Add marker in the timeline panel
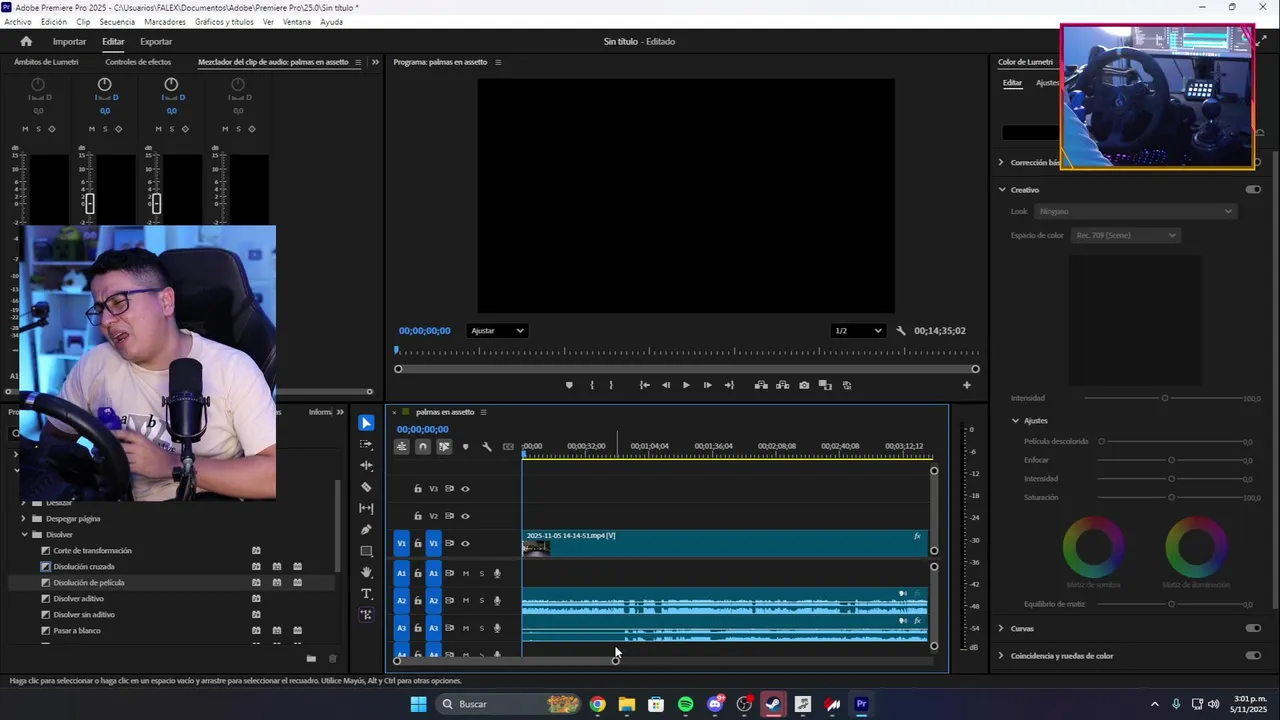The width and height of the screenshot is (1280, 720). [x=465, y=446]
